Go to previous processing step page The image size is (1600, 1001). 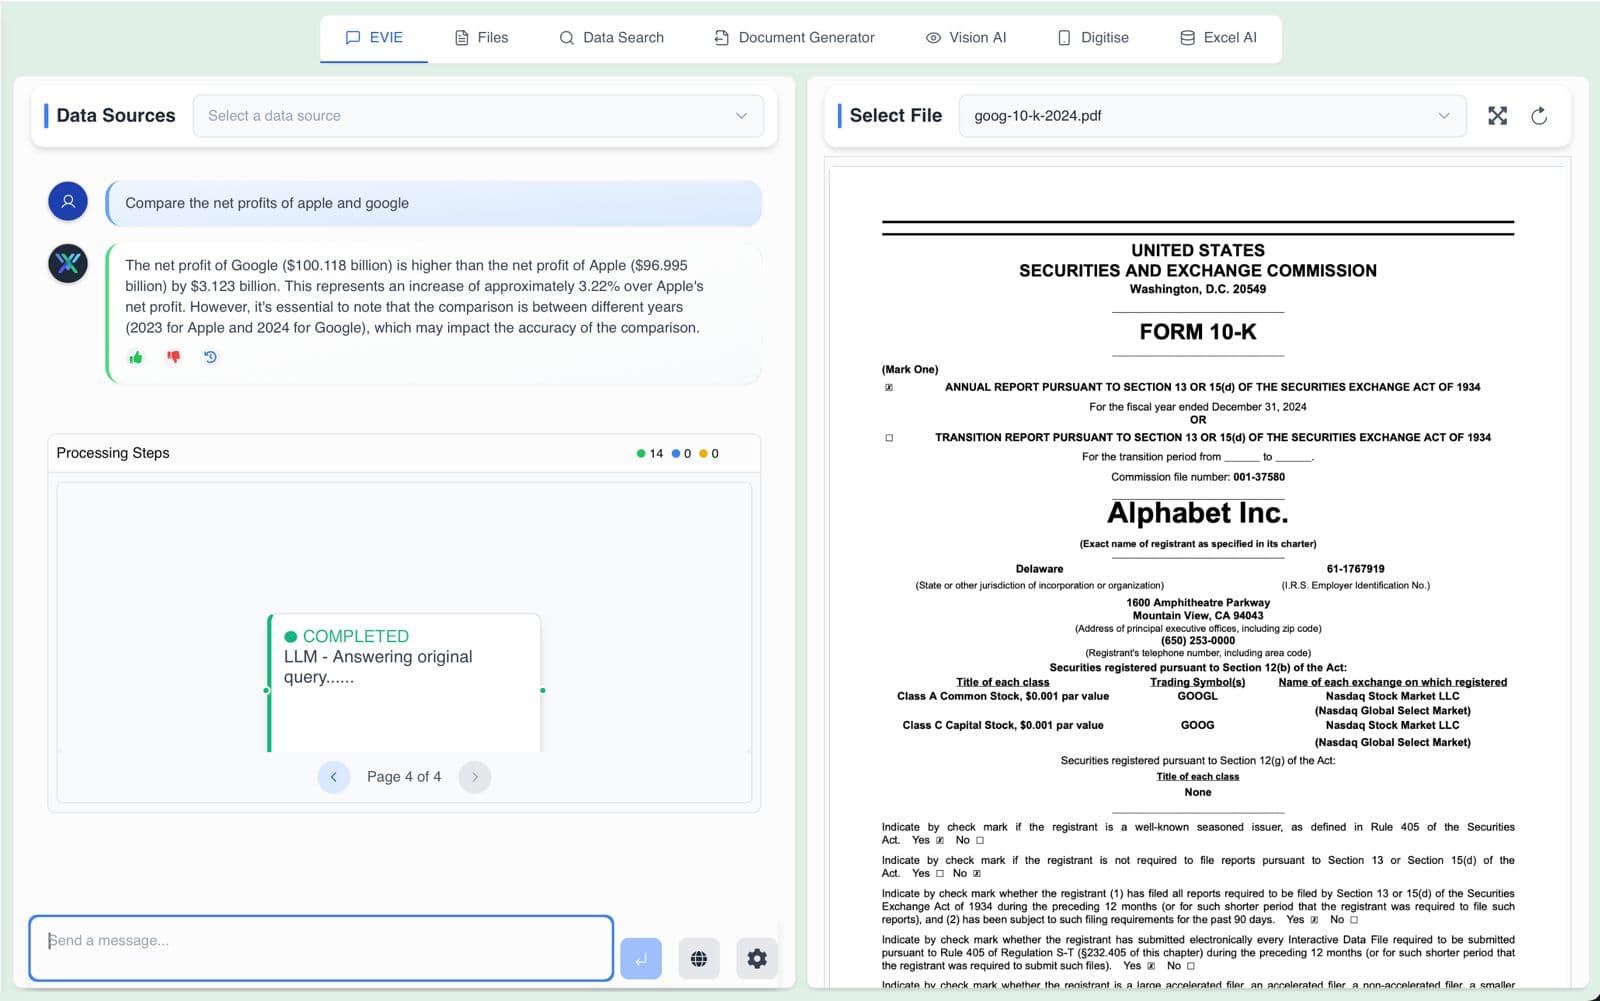334,777
